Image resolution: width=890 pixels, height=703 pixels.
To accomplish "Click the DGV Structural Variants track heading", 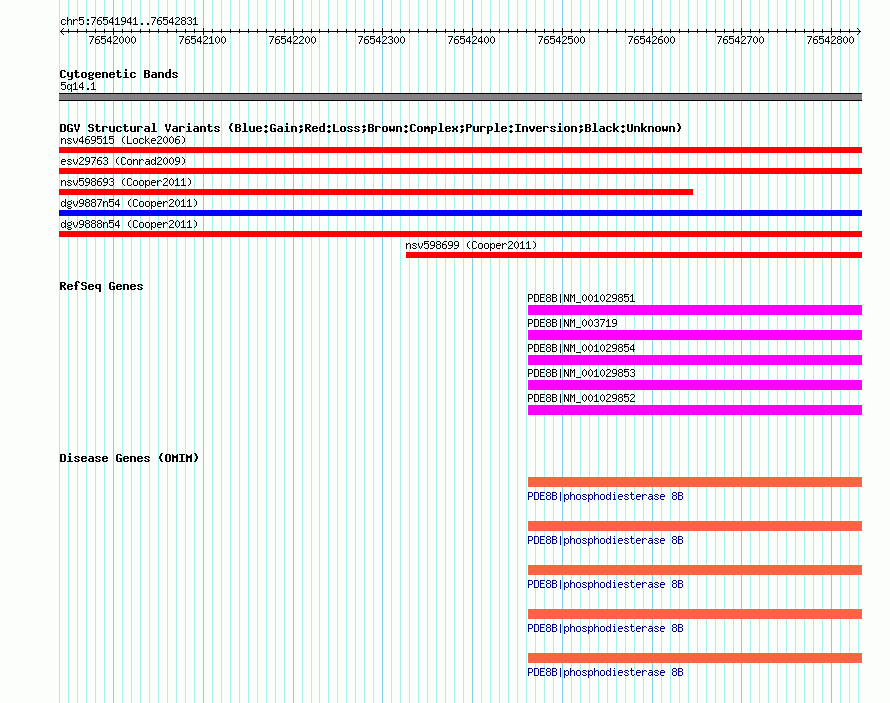I will [x=371, y=128].
